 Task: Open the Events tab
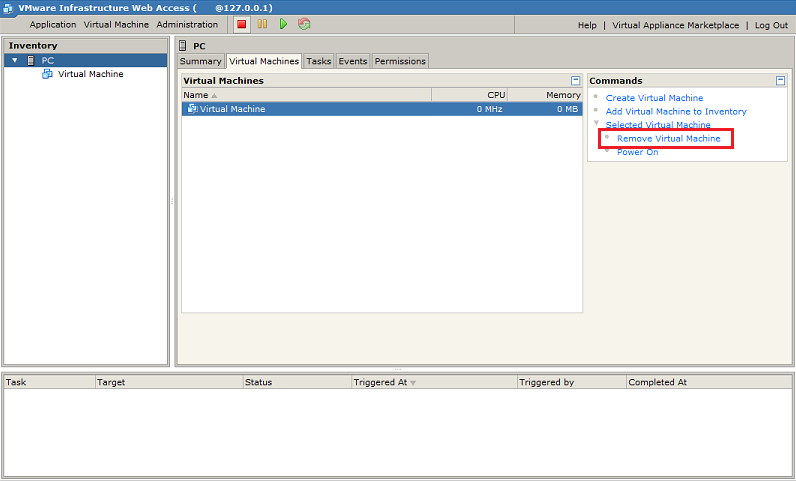[x=352, y=61]
